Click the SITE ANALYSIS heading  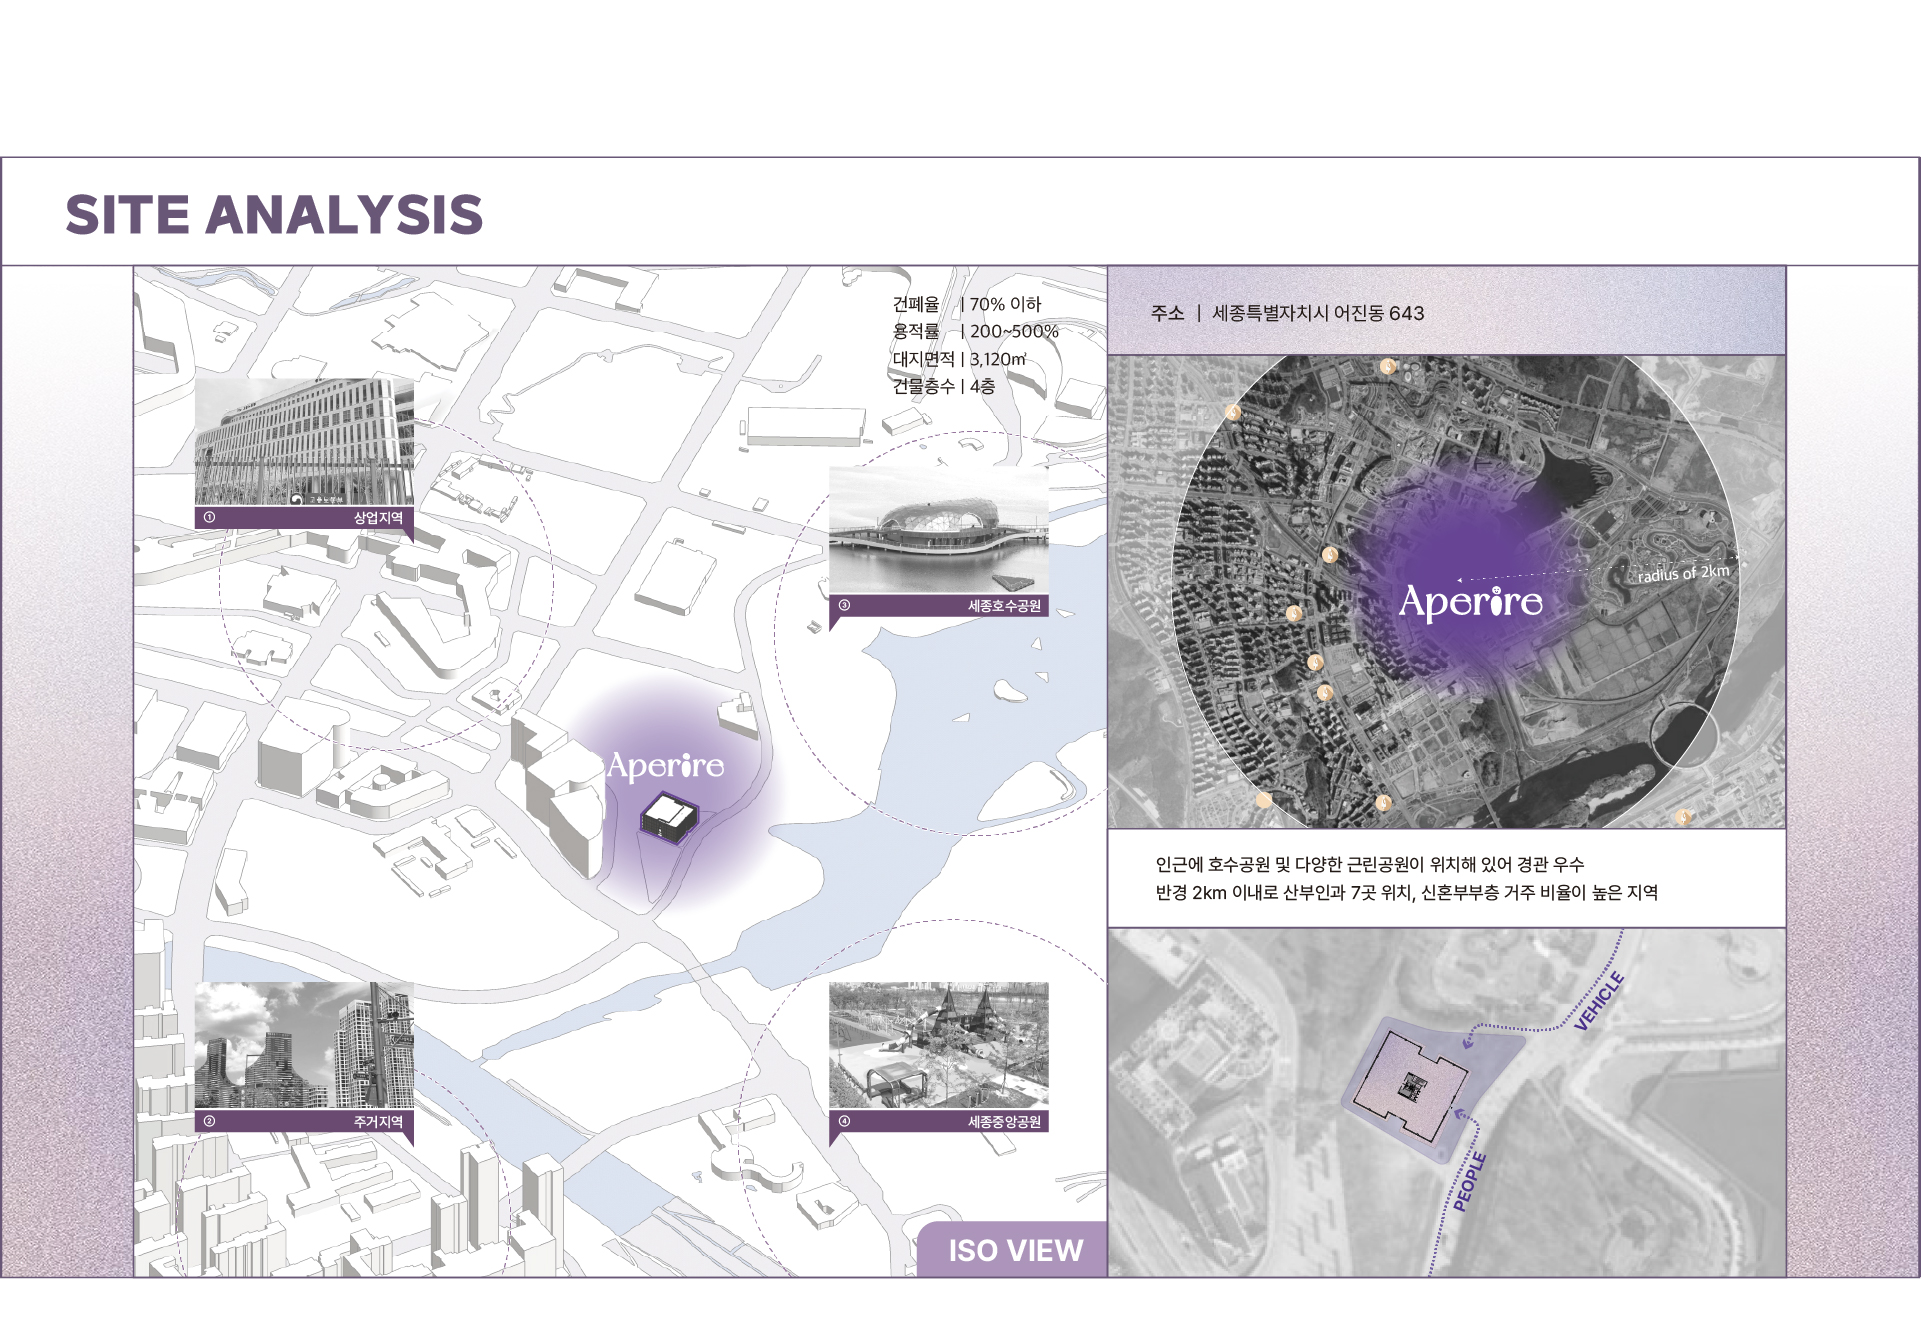pyautogui.click(x=274, y=215)
